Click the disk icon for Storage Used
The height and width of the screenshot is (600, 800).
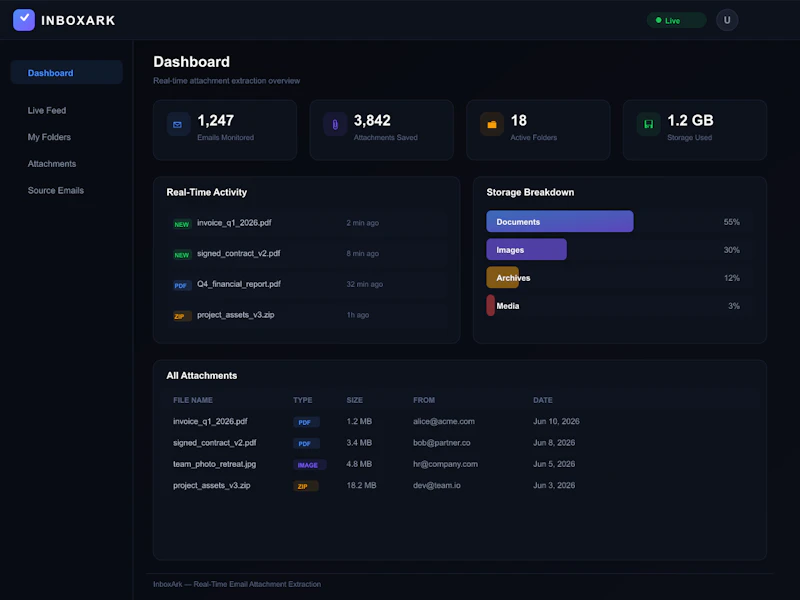[648, 124]
